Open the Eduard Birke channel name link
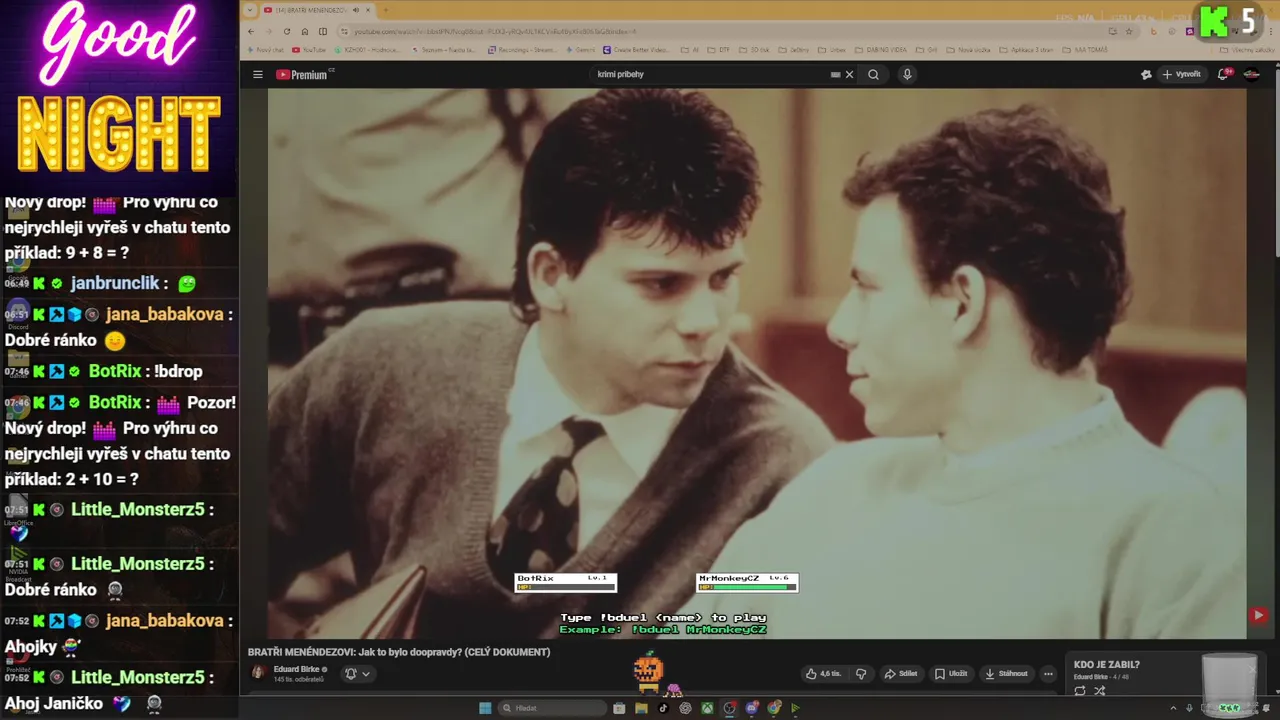This screenshot has height=720, width=1280. (x=297, y=669)
